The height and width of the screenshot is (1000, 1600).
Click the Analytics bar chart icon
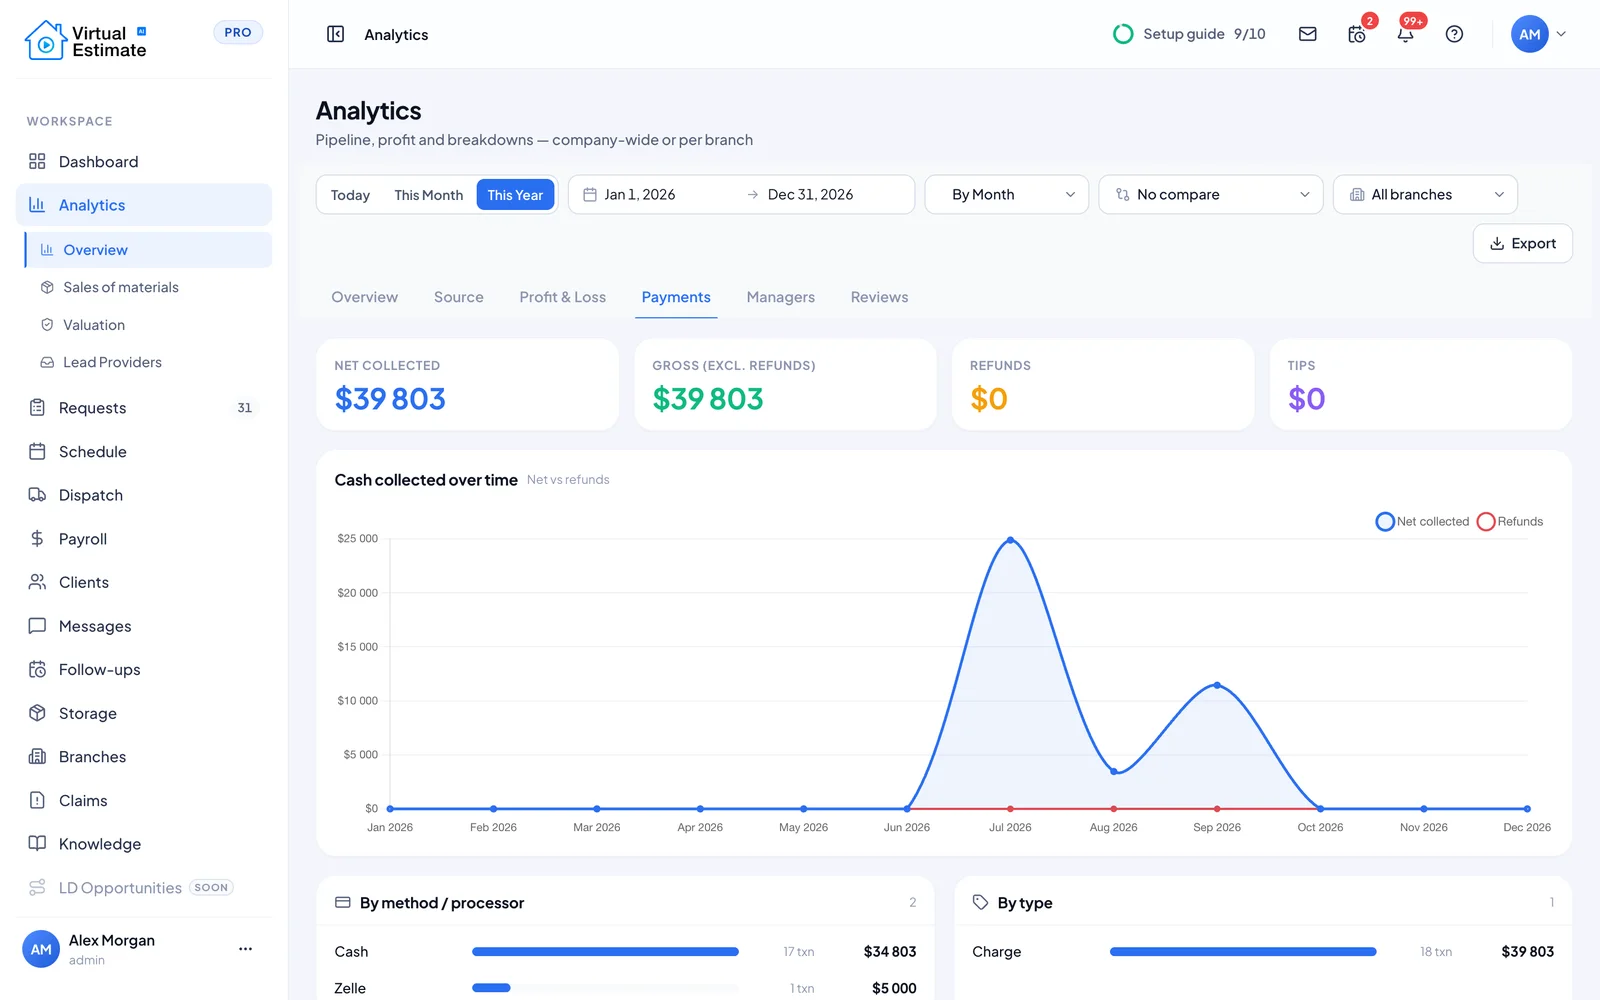pyautogui.click(x=37, y=205)
